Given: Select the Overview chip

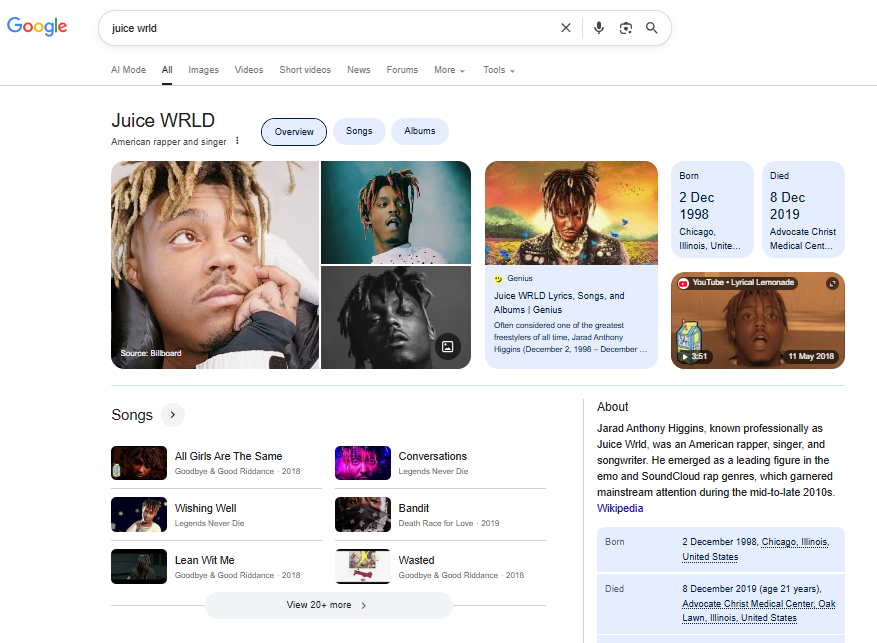Looking at the screenshot, I should coord(294,132).
